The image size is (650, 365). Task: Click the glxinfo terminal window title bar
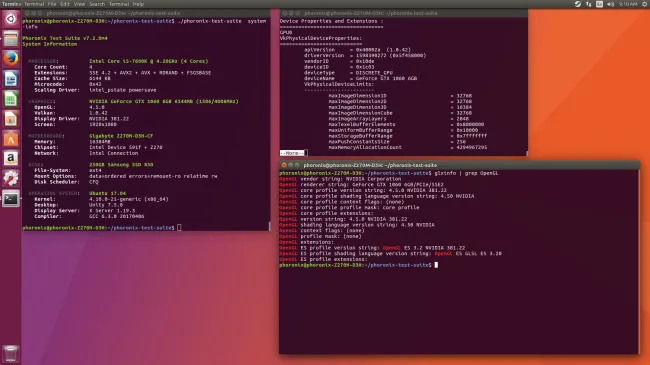pos(459,165)
